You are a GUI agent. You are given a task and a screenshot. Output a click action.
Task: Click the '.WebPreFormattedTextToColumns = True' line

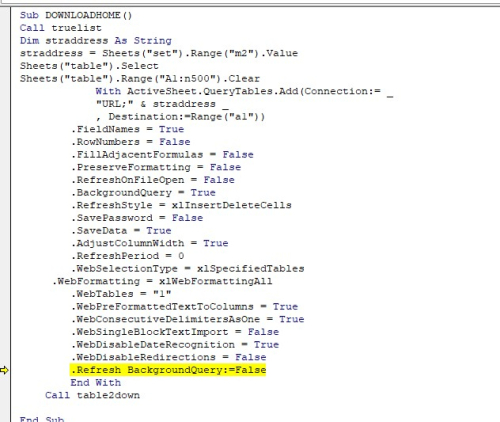click(x=185, y=307)
